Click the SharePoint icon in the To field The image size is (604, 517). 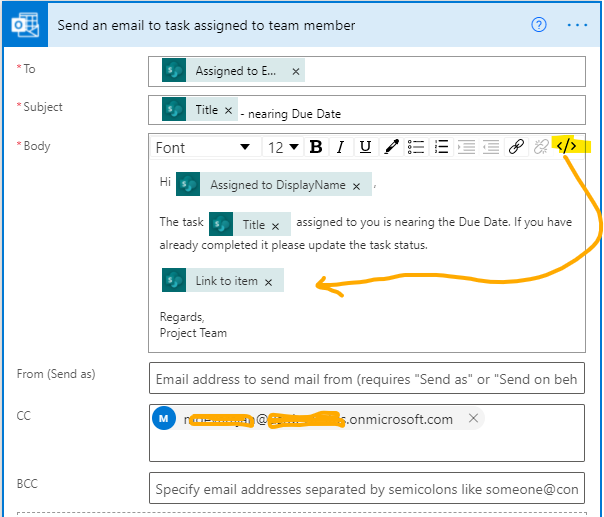[x=174, y=70]
